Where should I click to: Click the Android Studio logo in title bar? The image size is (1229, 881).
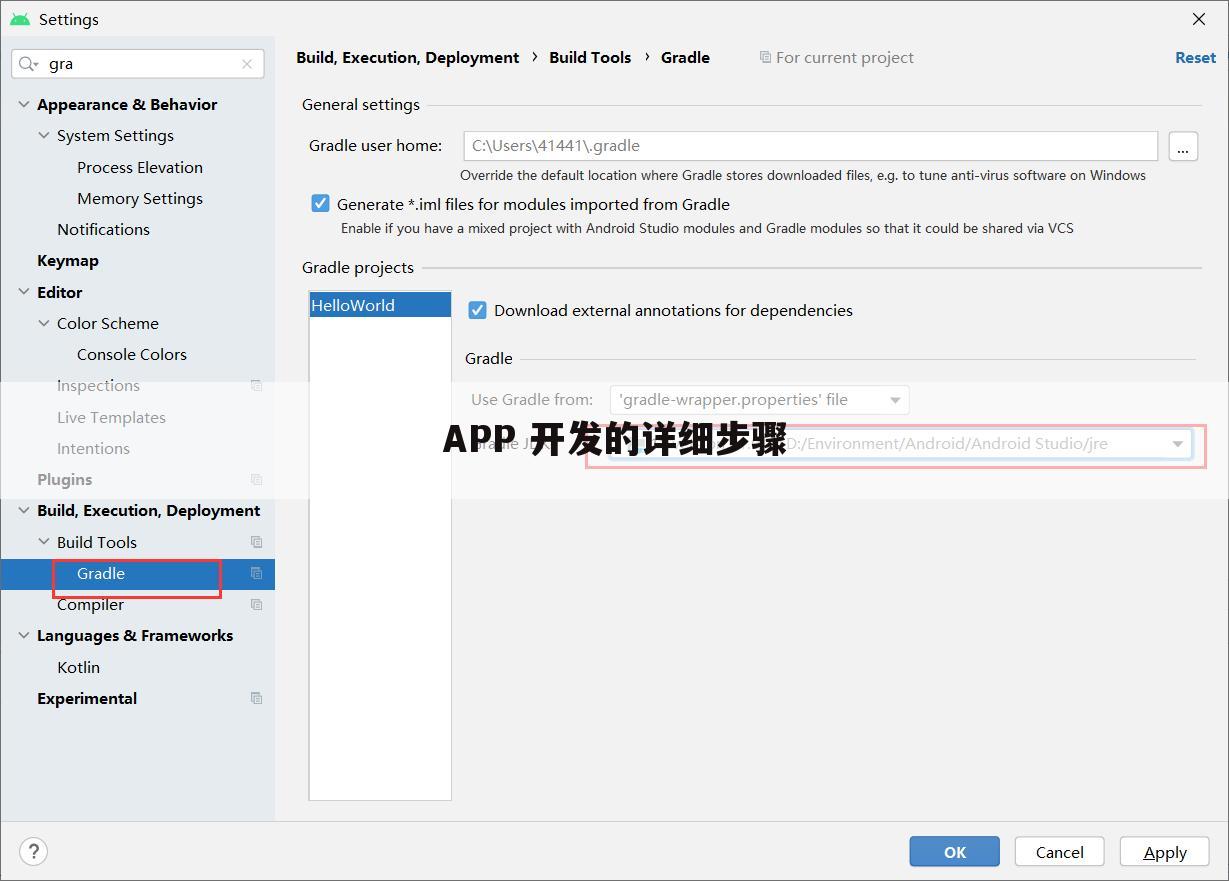[20, 19]
